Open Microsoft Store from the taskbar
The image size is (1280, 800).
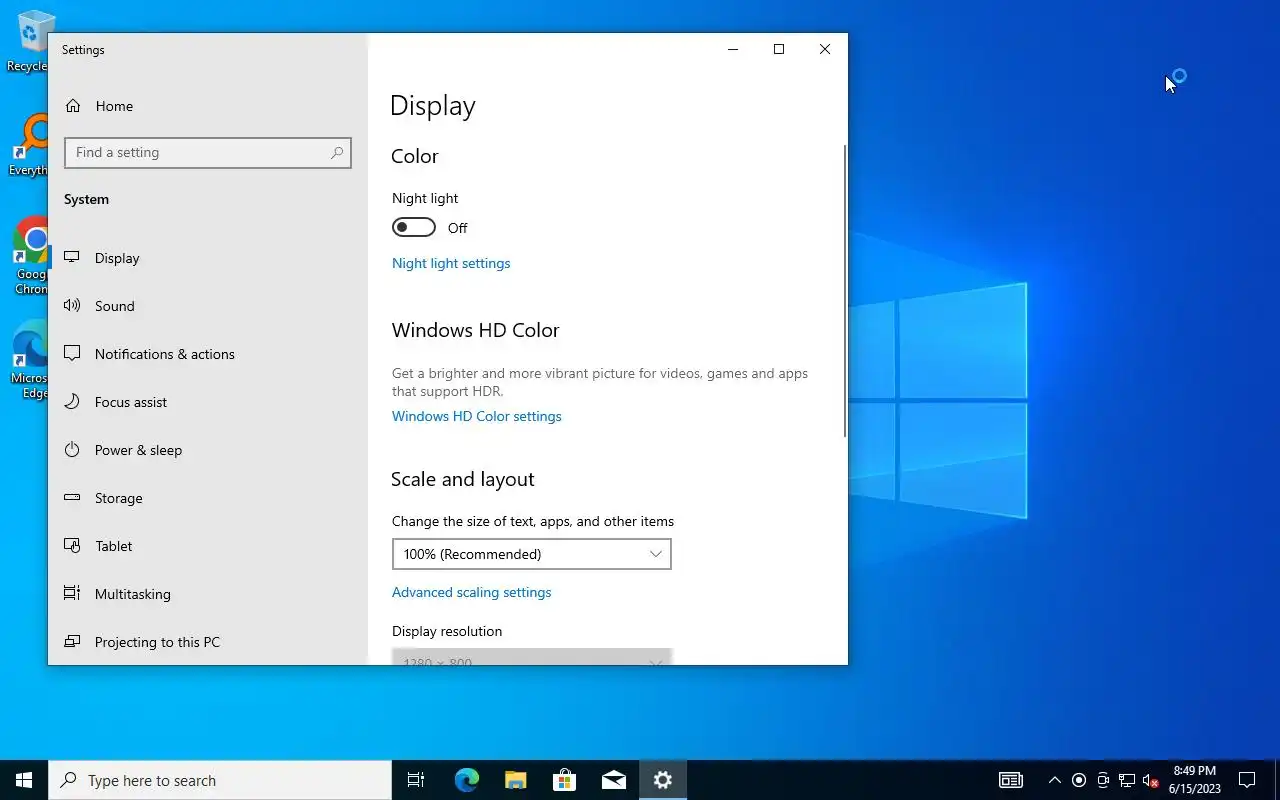564,780
